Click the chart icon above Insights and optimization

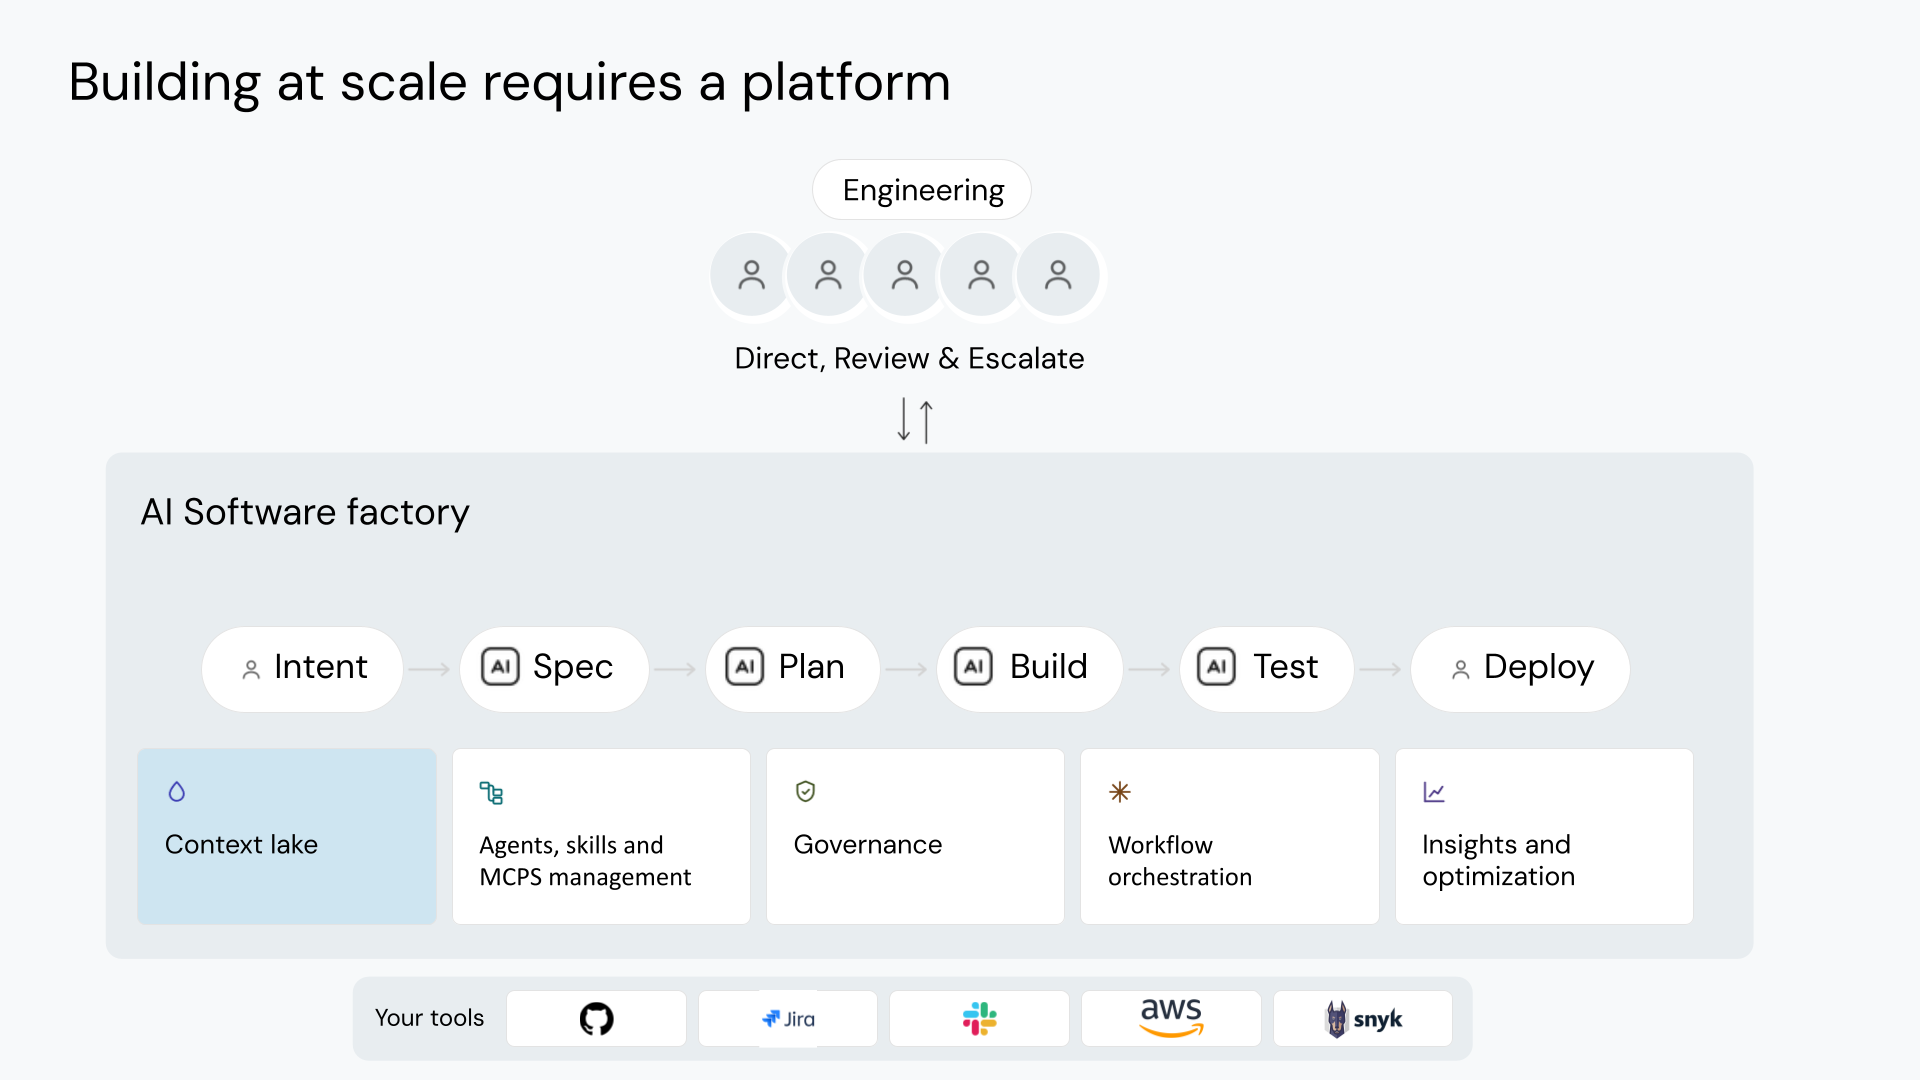coord(1434,792)
